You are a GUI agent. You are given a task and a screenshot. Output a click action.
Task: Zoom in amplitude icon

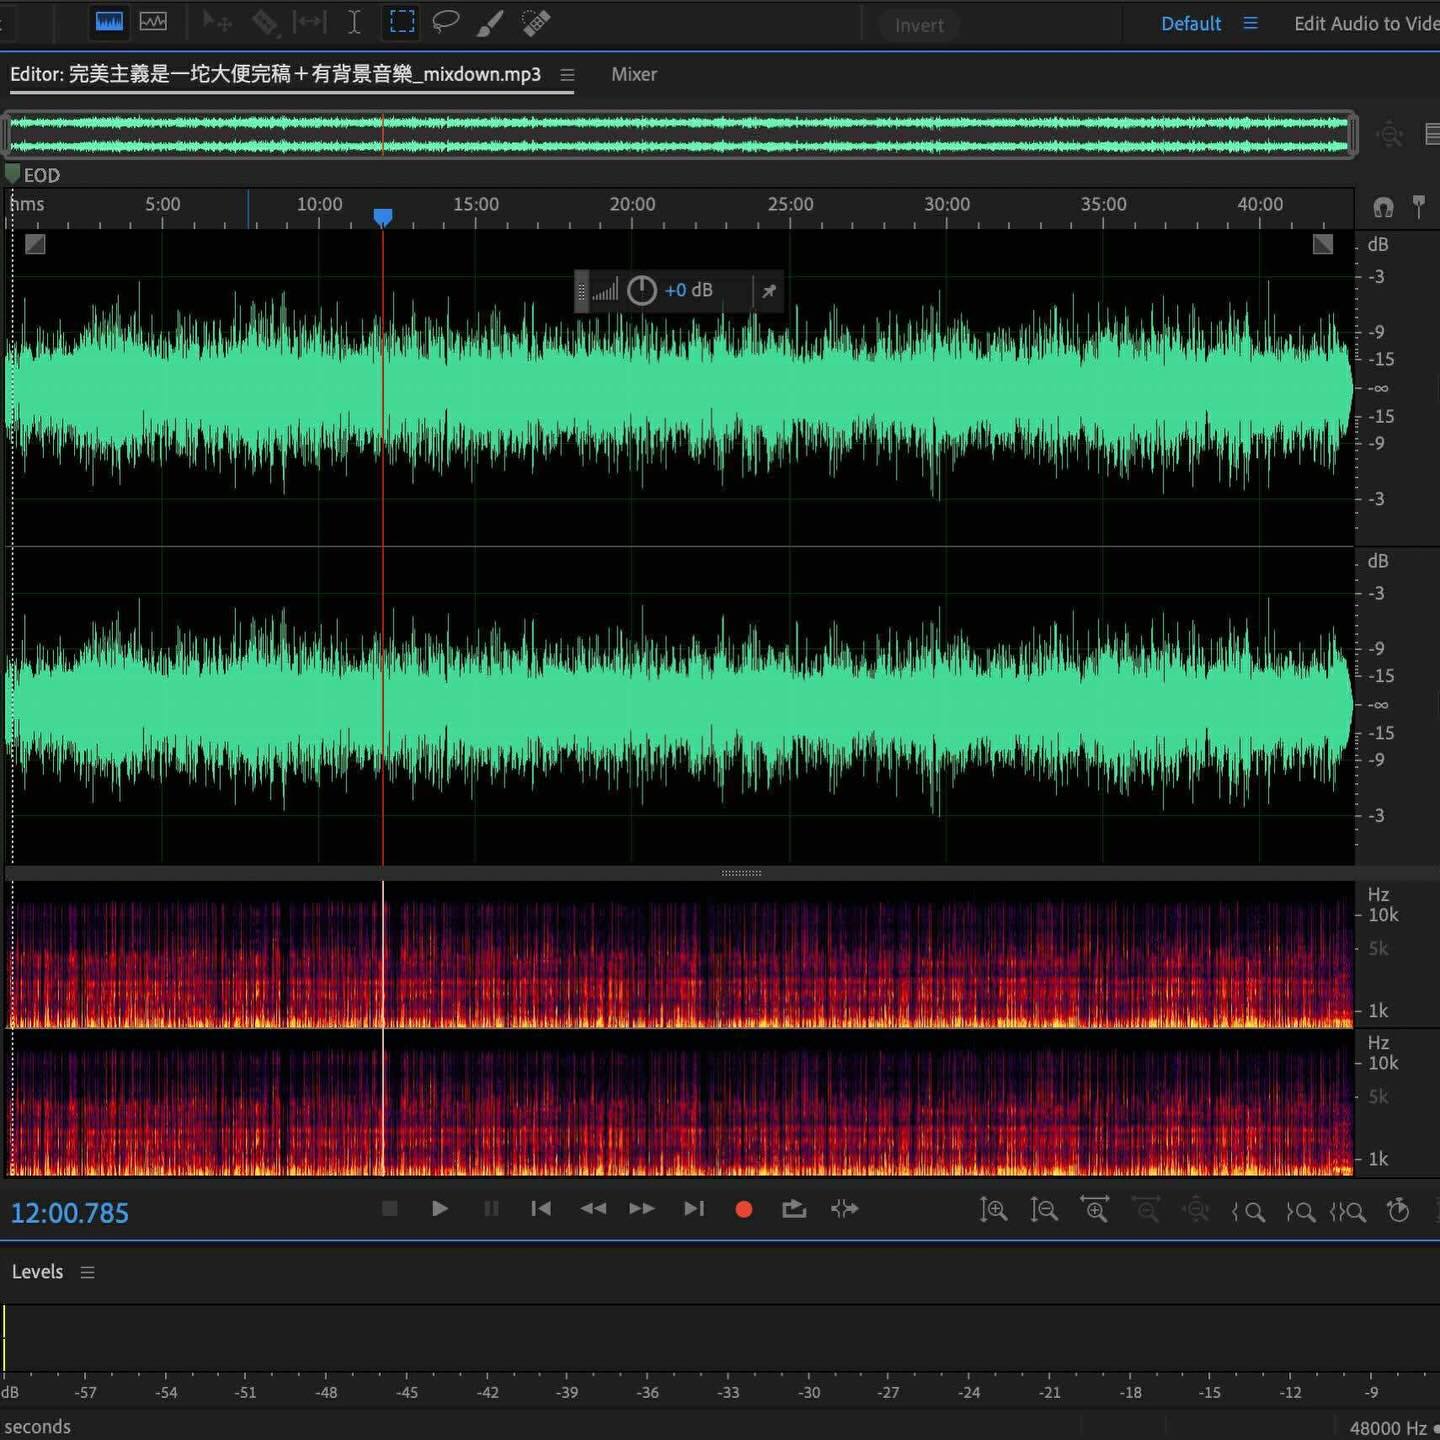993,1210
